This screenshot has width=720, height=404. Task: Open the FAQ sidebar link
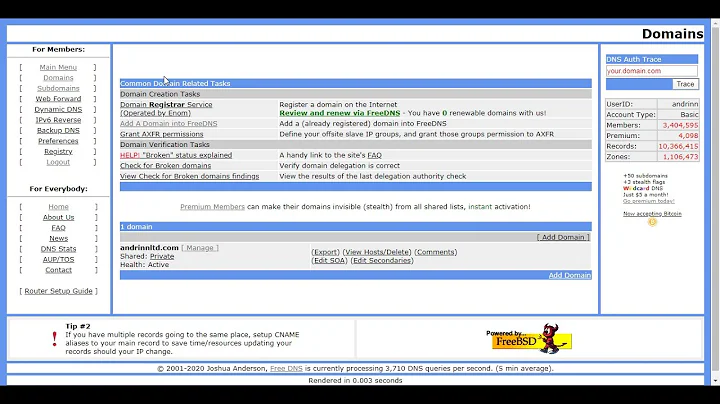(x=58, y=228)
